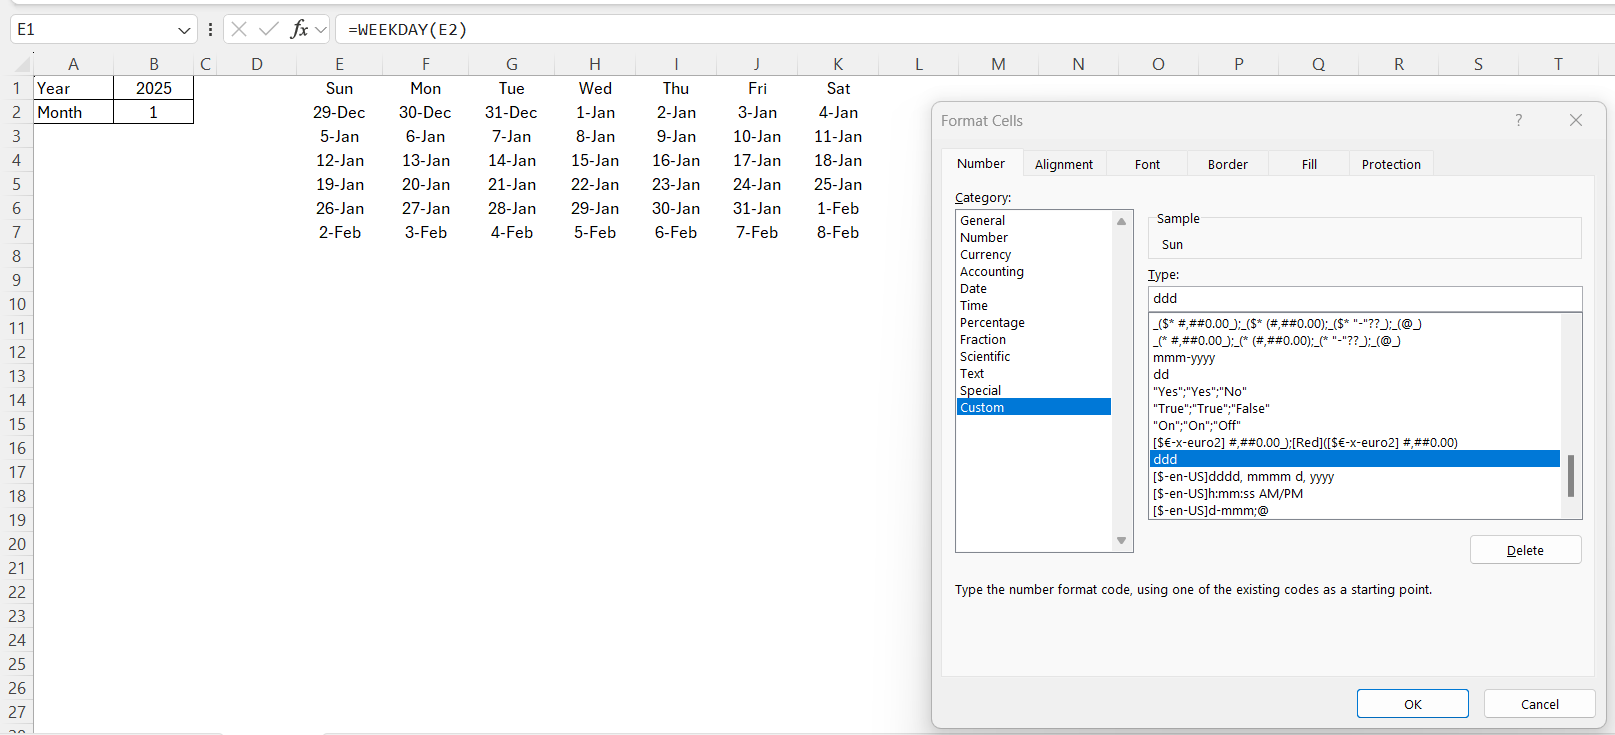Switch to the Protection tab
The image size is (1615, 735).
point(1391,164)
